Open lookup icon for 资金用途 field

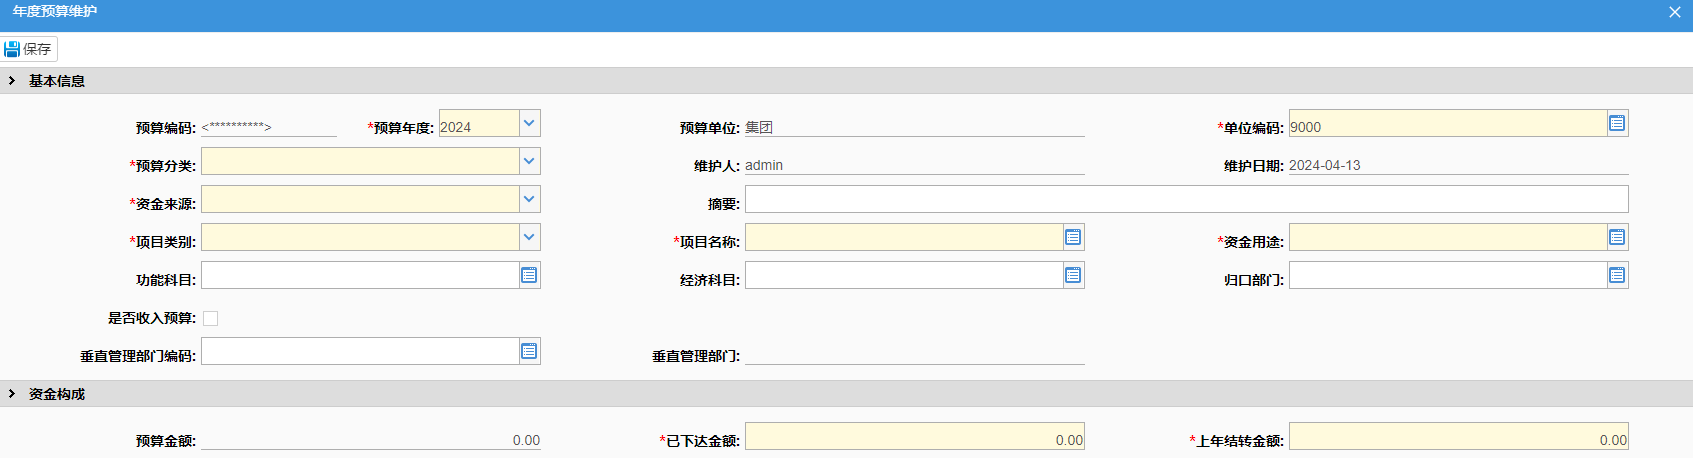(1617, 237)
